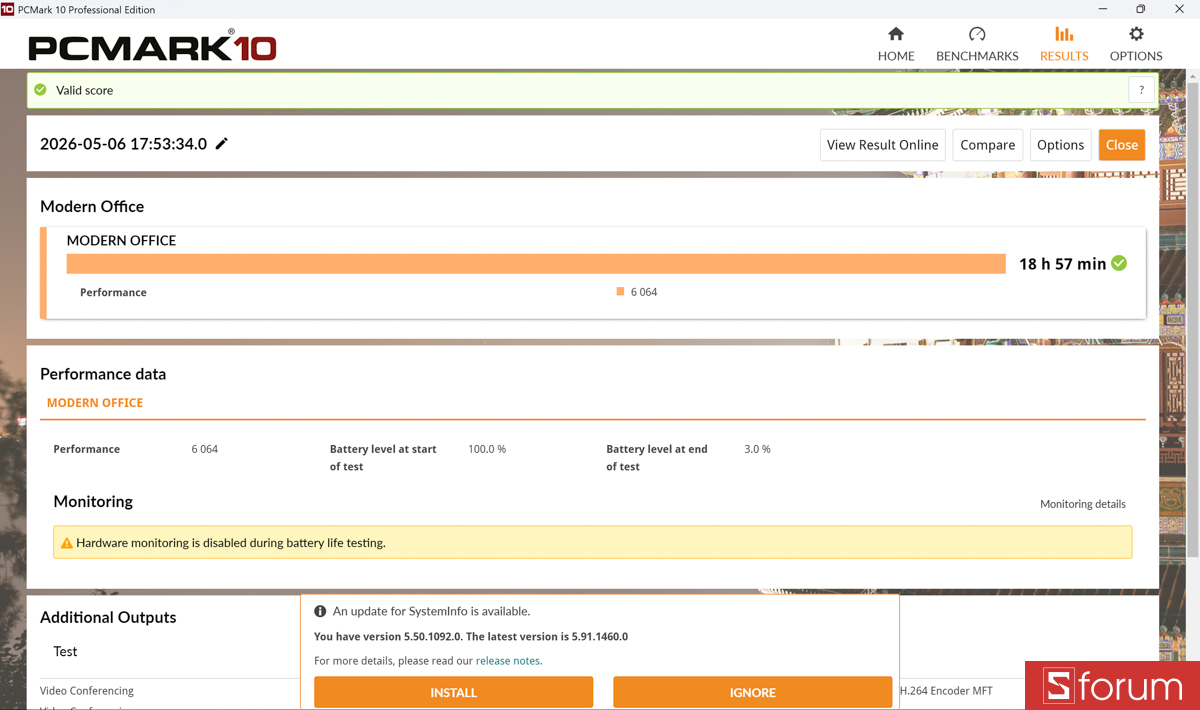The image size is (1200, 710).
Task: Click the Modern Office battery life bar
Action: pyautogui.click(x=536, y=263)
